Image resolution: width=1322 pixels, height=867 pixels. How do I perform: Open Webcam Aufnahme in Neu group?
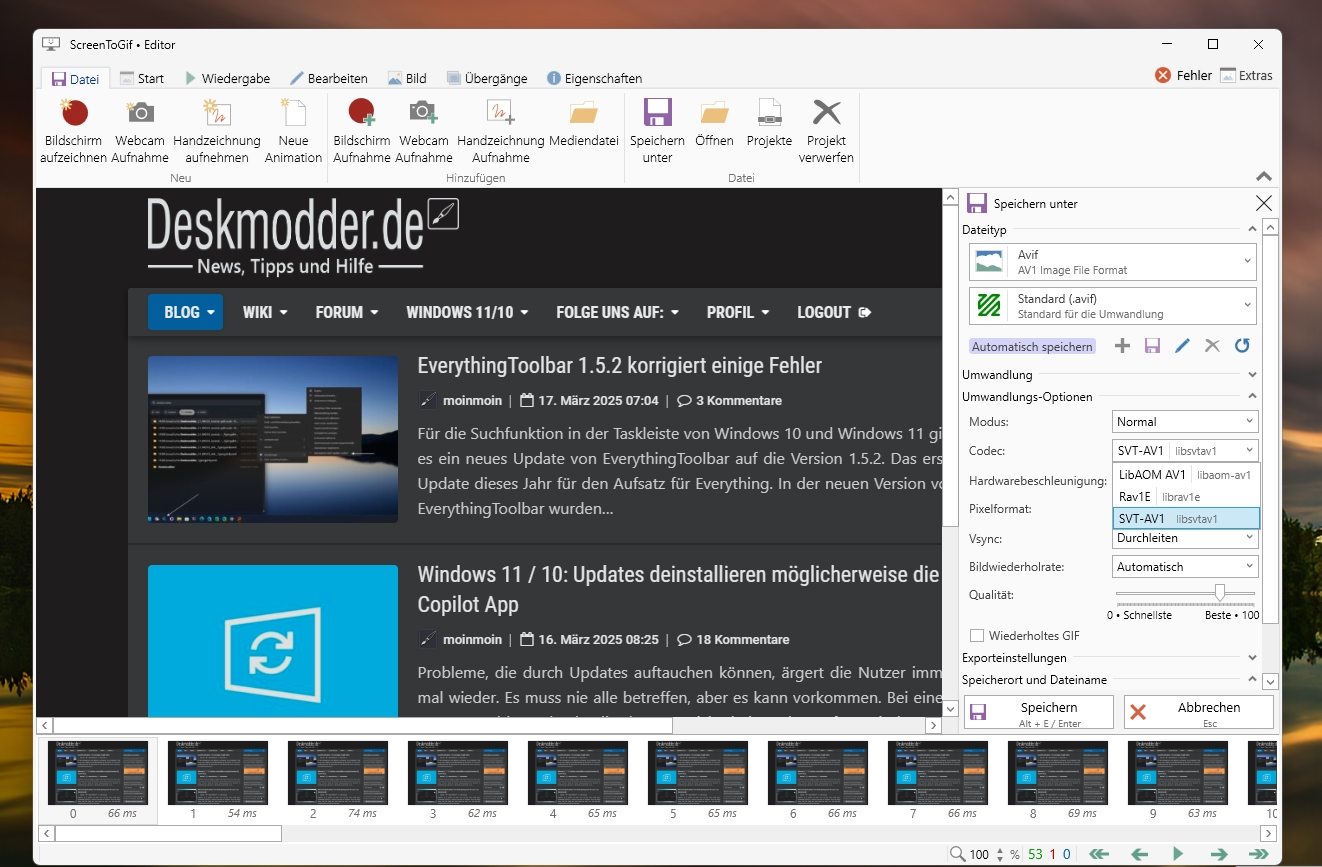(x=140, y=131)
